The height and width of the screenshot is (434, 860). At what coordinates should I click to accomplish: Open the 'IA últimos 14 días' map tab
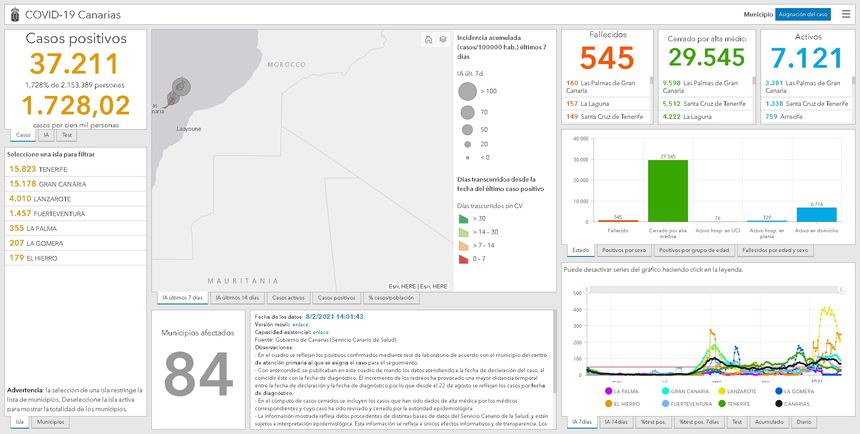(237, 298)
